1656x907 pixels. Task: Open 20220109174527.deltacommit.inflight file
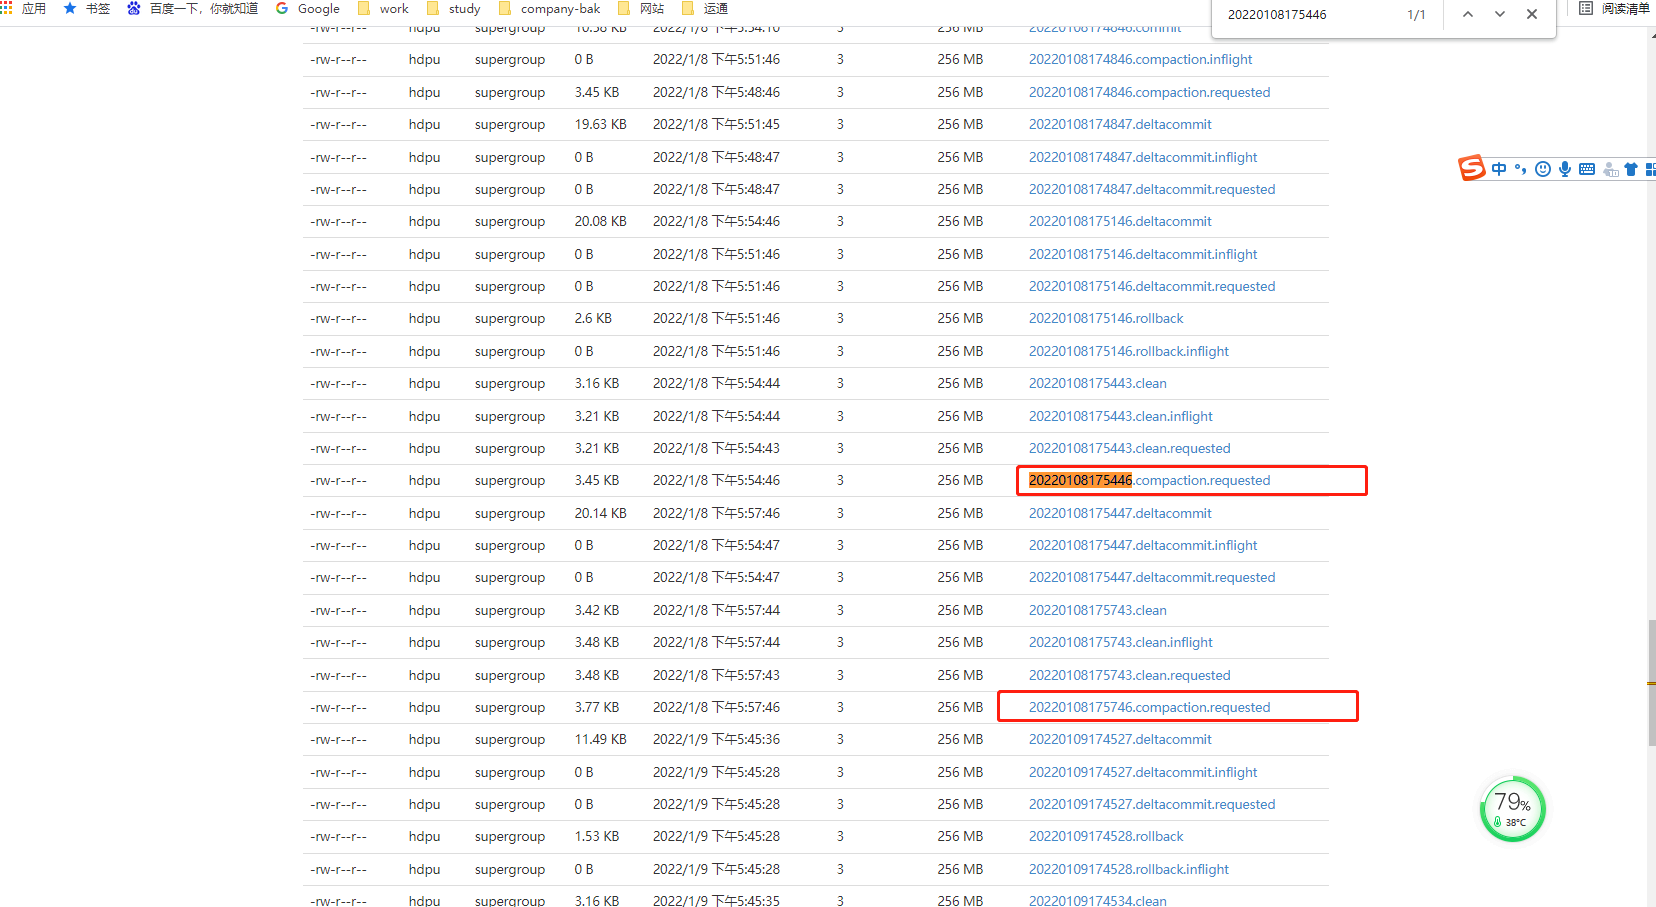[1143, 772]
